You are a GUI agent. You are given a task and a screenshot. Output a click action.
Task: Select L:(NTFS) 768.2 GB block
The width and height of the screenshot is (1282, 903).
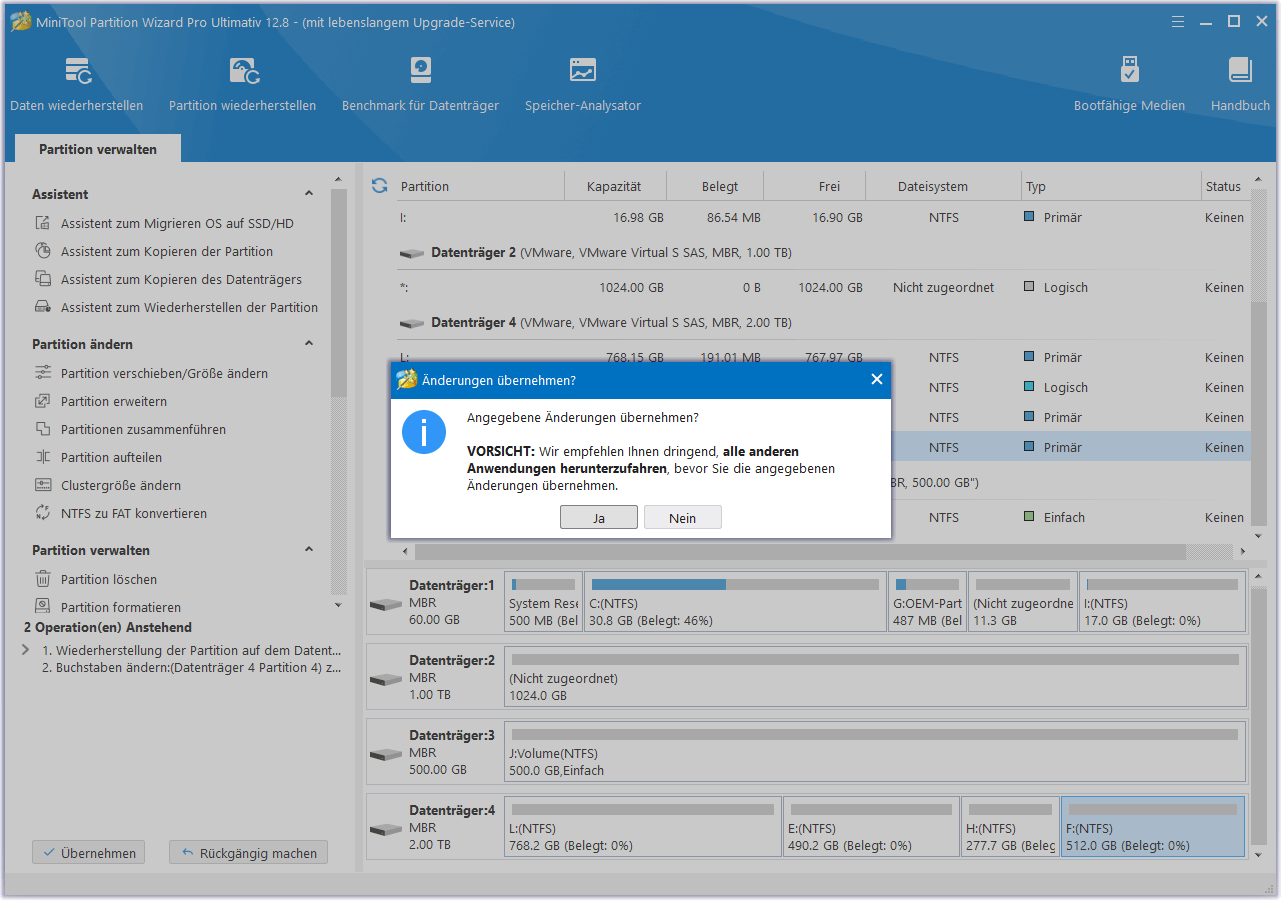(x=643, y=827)
